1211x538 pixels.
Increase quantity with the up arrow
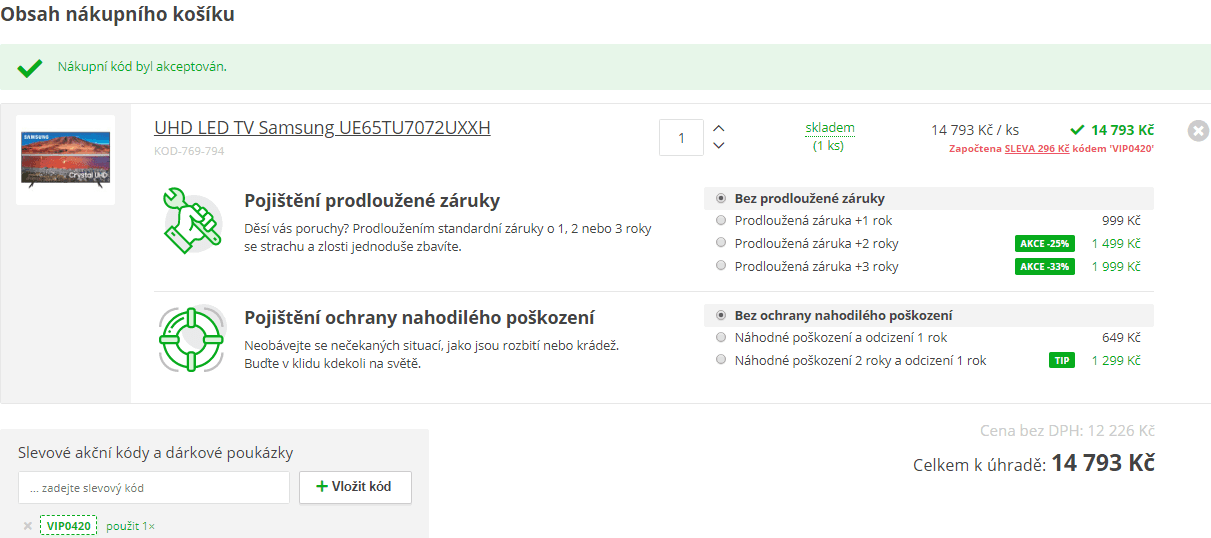(718, 128)
